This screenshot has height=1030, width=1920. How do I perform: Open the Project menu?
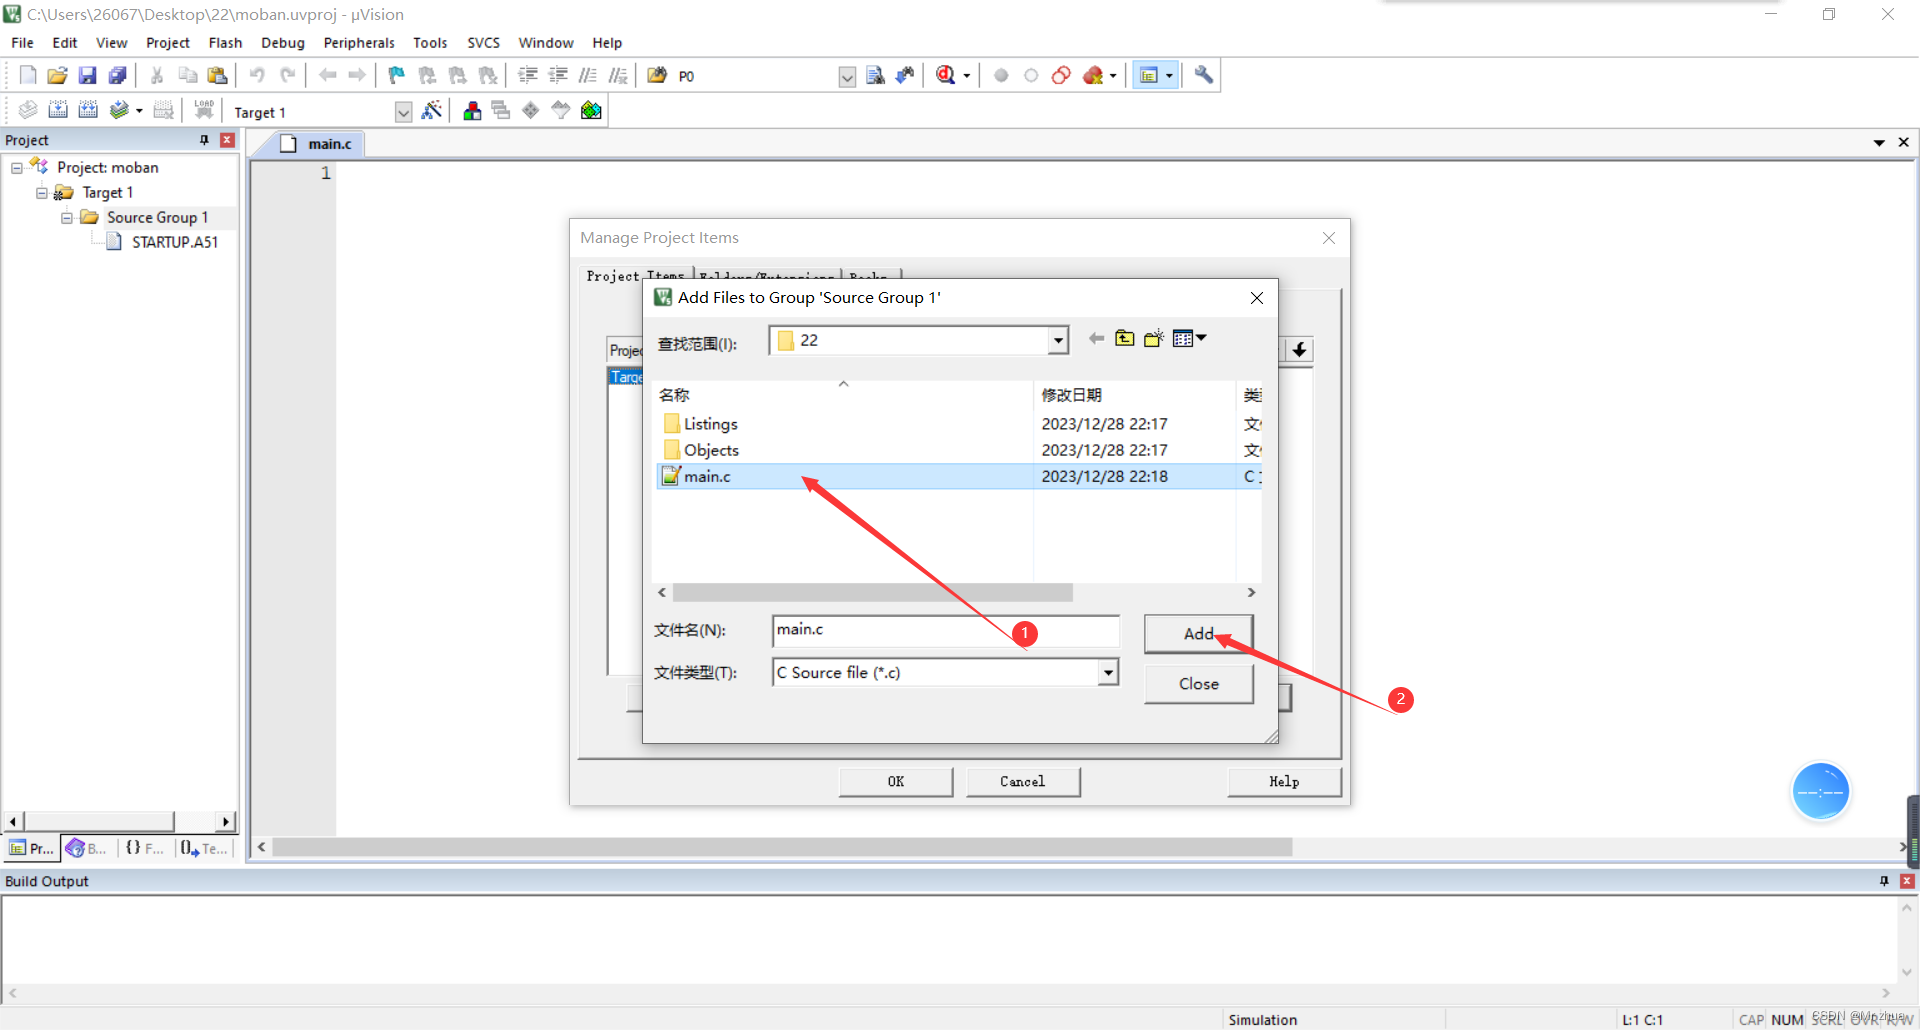167,42
